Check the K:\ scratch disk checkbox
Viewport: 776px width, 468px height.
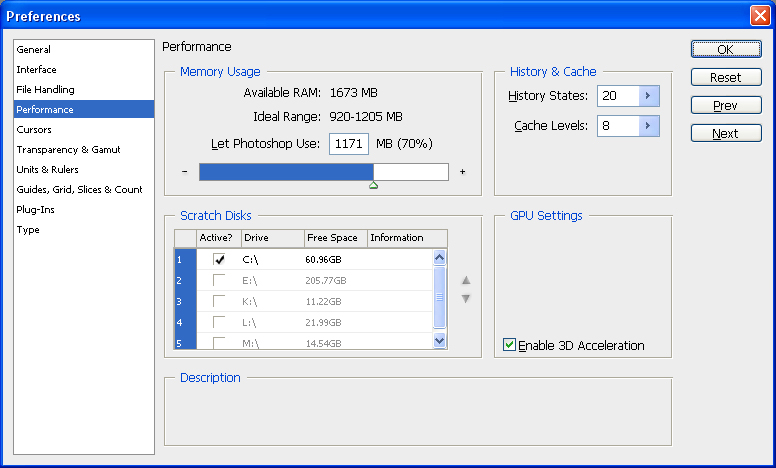[219, 301]
